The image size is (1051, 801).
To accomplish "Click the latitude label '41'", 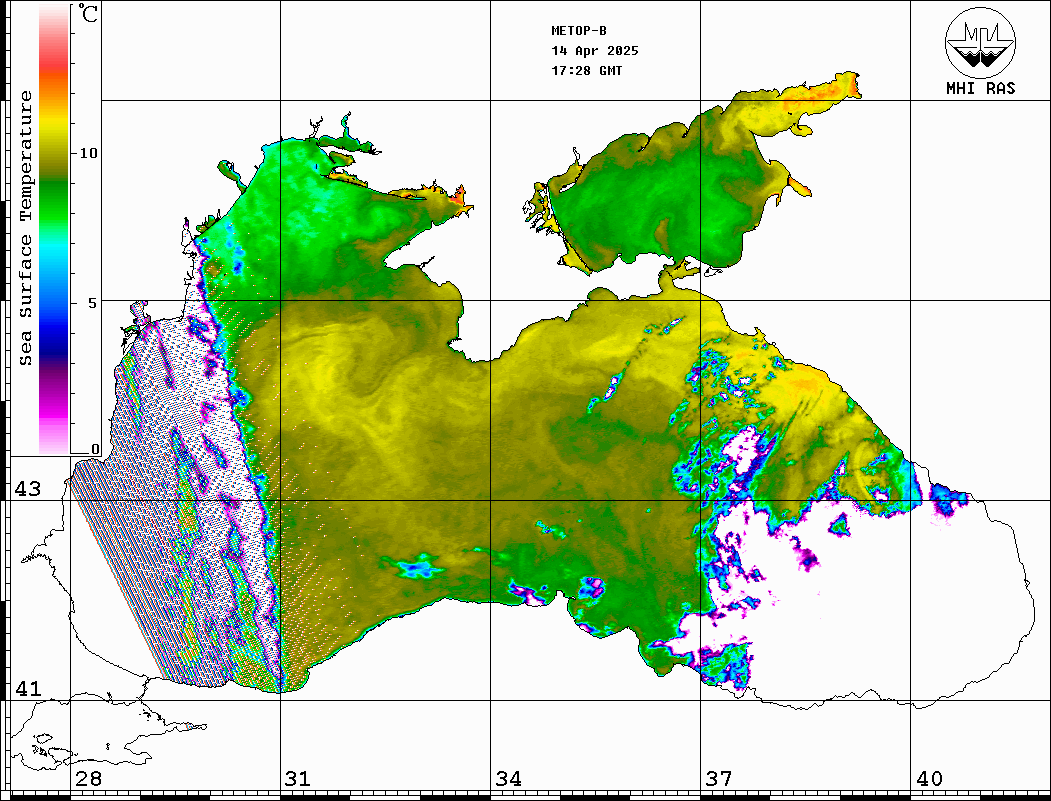I will 28,688.
